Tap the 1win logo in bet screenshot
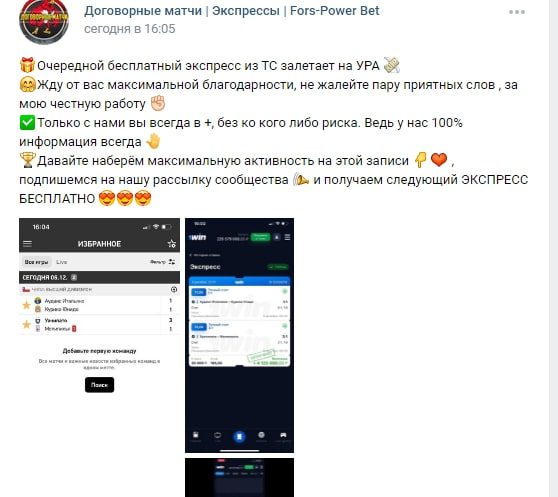This screenshot has width=558, height=497. pyautogui.click(x=198, y=237)
